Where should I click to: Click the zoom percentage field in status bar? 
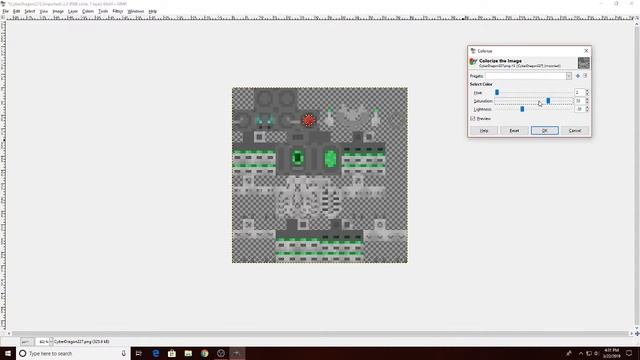[x=43, y=342]
